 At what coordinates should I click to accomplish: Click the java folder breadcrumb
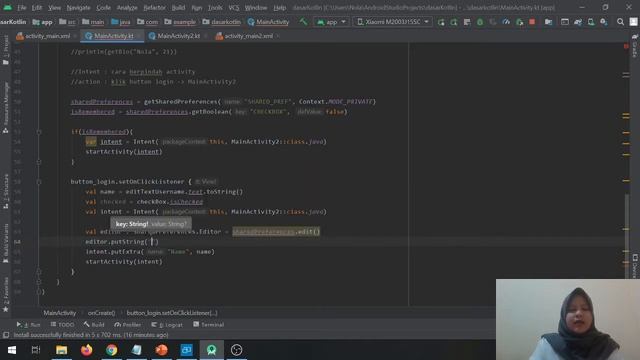[121, 22]
